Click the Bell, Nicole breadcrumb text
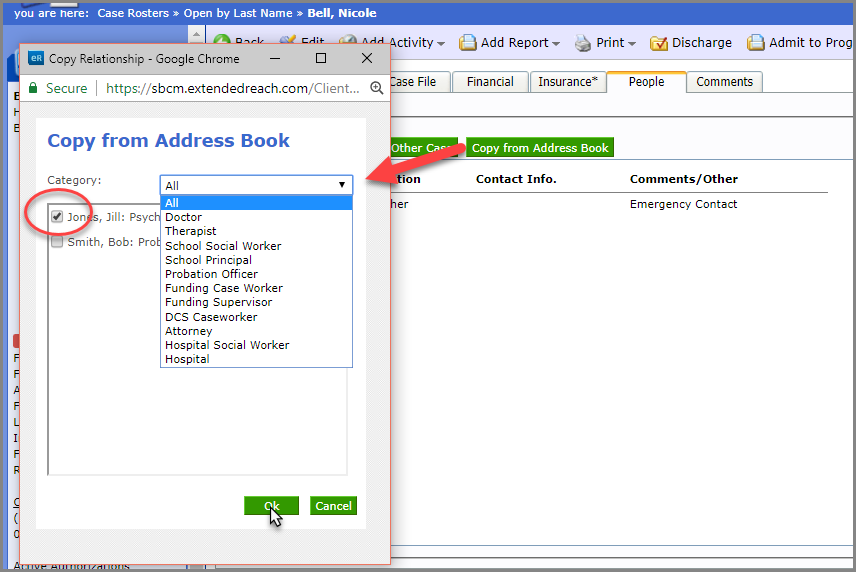The width and height of the screenshot is (856, 572). [x=342, y=13]
